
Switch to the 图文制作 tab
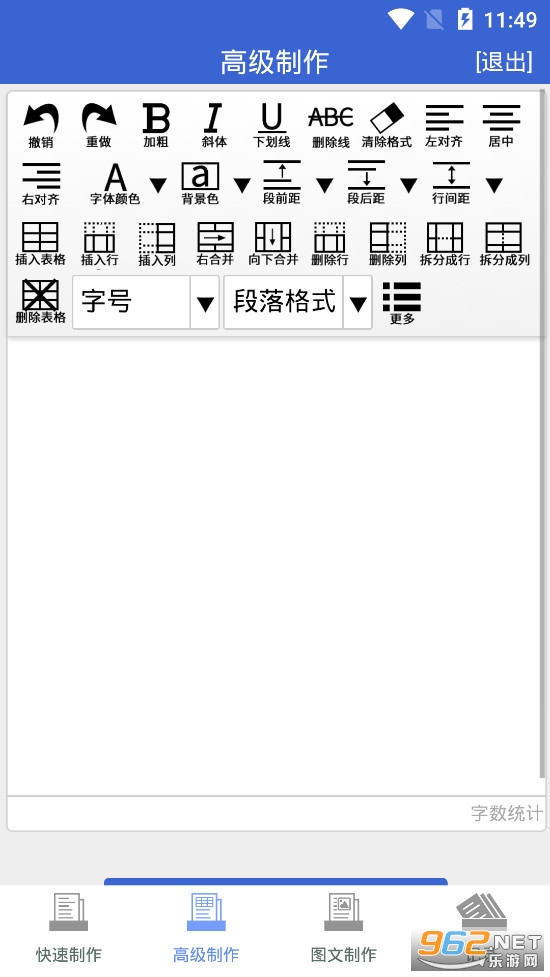pyautogui.click(x=344, y=928)
